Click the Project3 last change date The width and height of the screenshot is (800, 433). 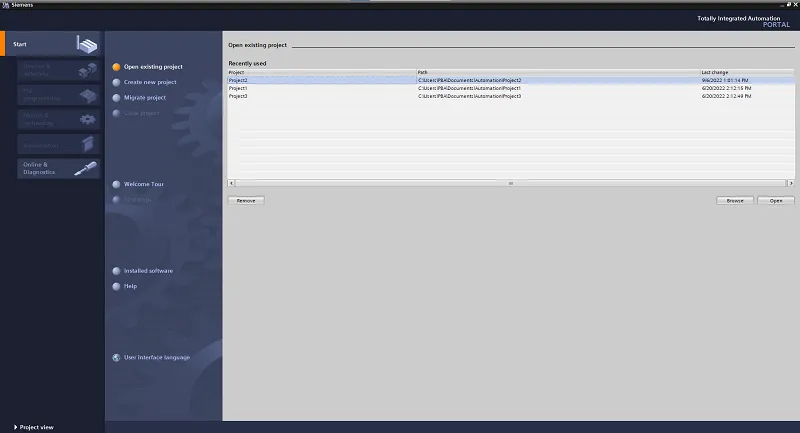coord(726,96)
